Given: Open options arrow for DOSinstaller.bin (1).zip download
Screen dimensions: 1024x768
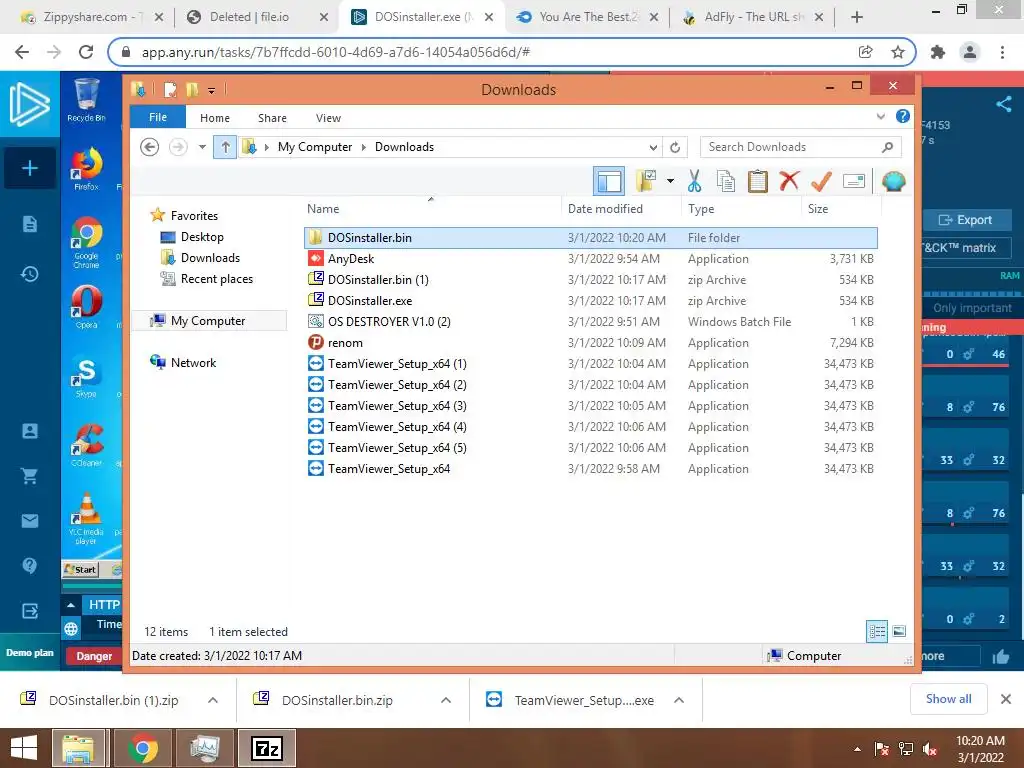Looking at the screenshot, I should (x=213, y=700).
